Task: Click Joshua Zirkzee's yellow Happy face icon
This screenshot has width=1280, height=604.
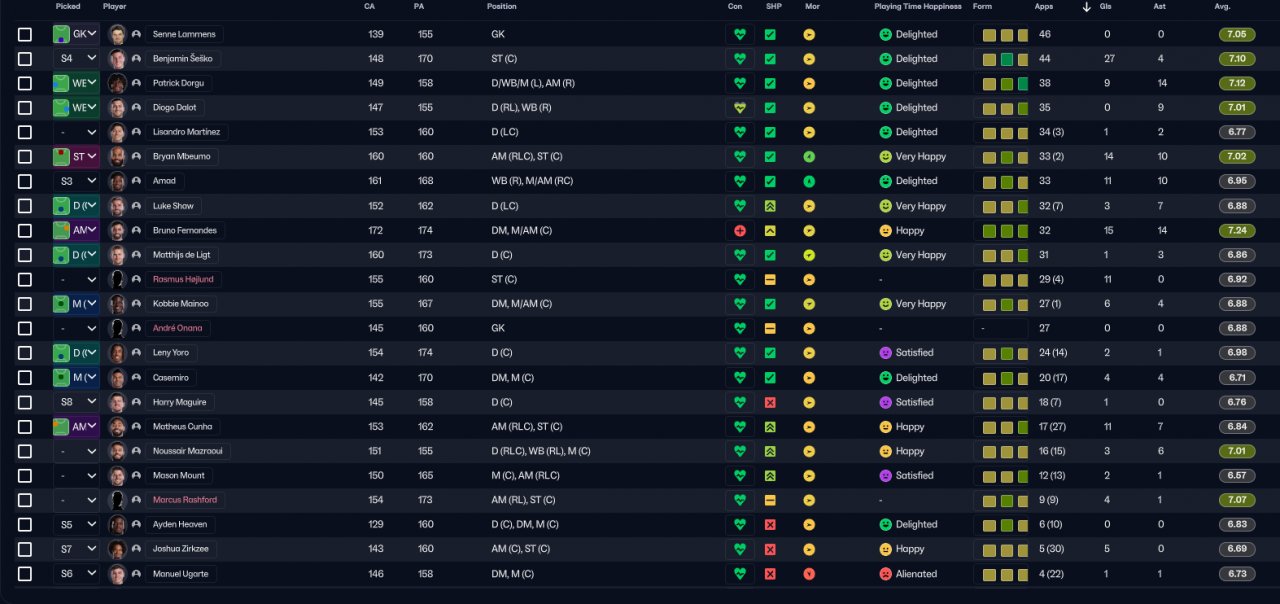Action: coord(885,549)
